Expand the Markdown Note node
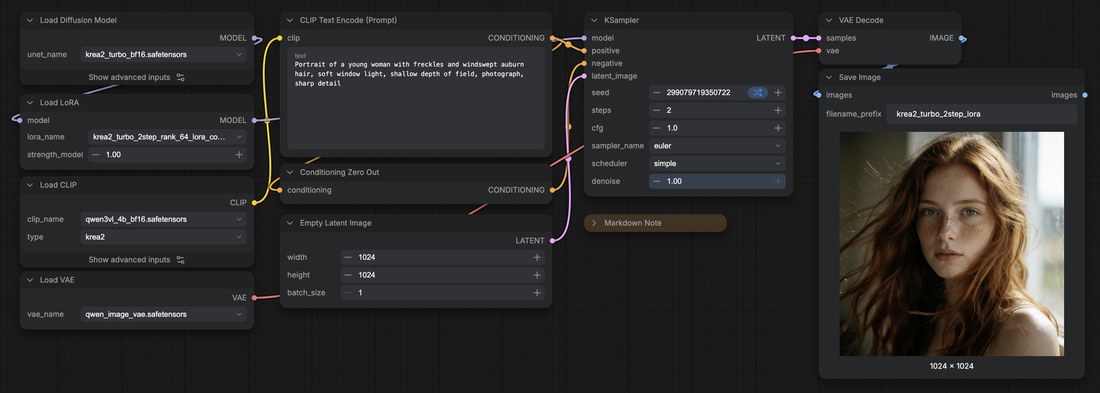 coord(594,223)
